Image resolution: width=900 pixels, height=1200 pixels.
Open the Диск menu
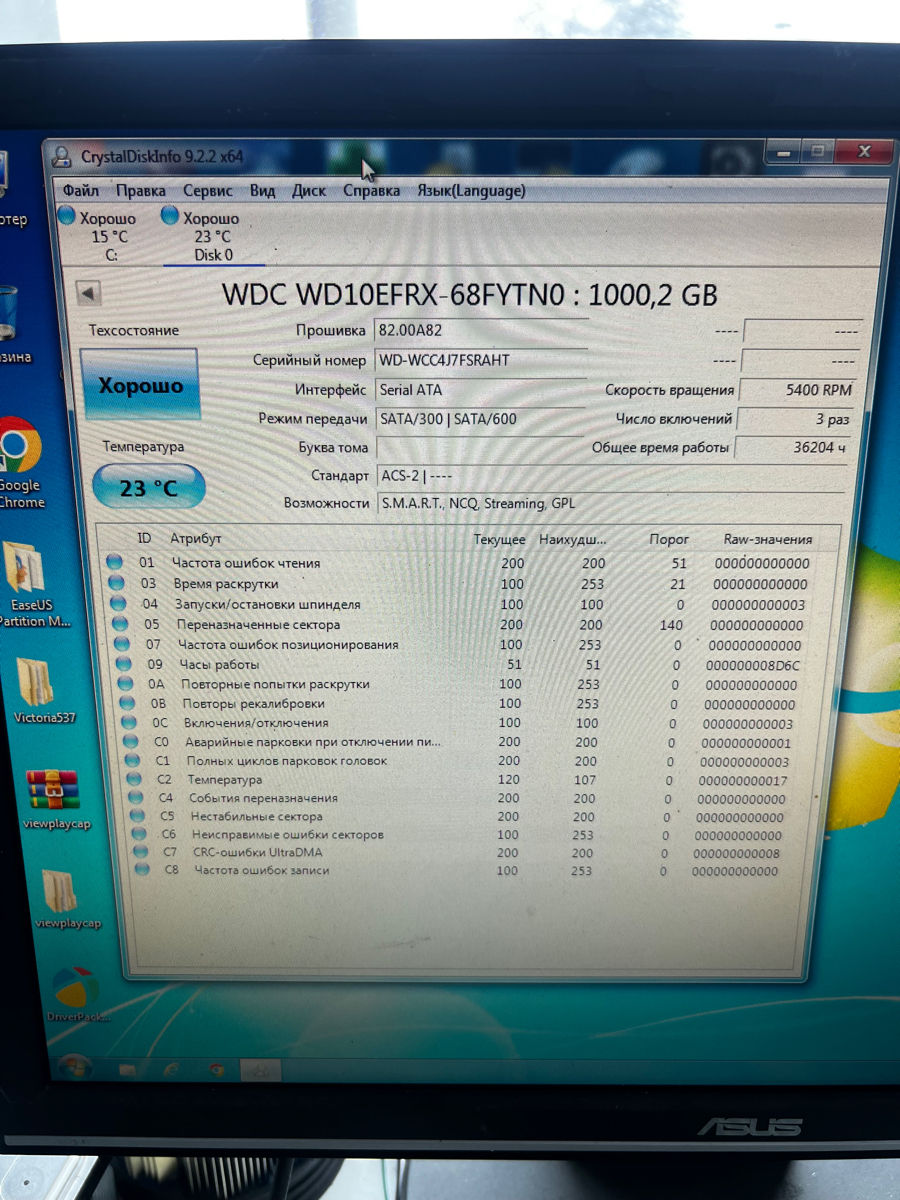point(309,190)
